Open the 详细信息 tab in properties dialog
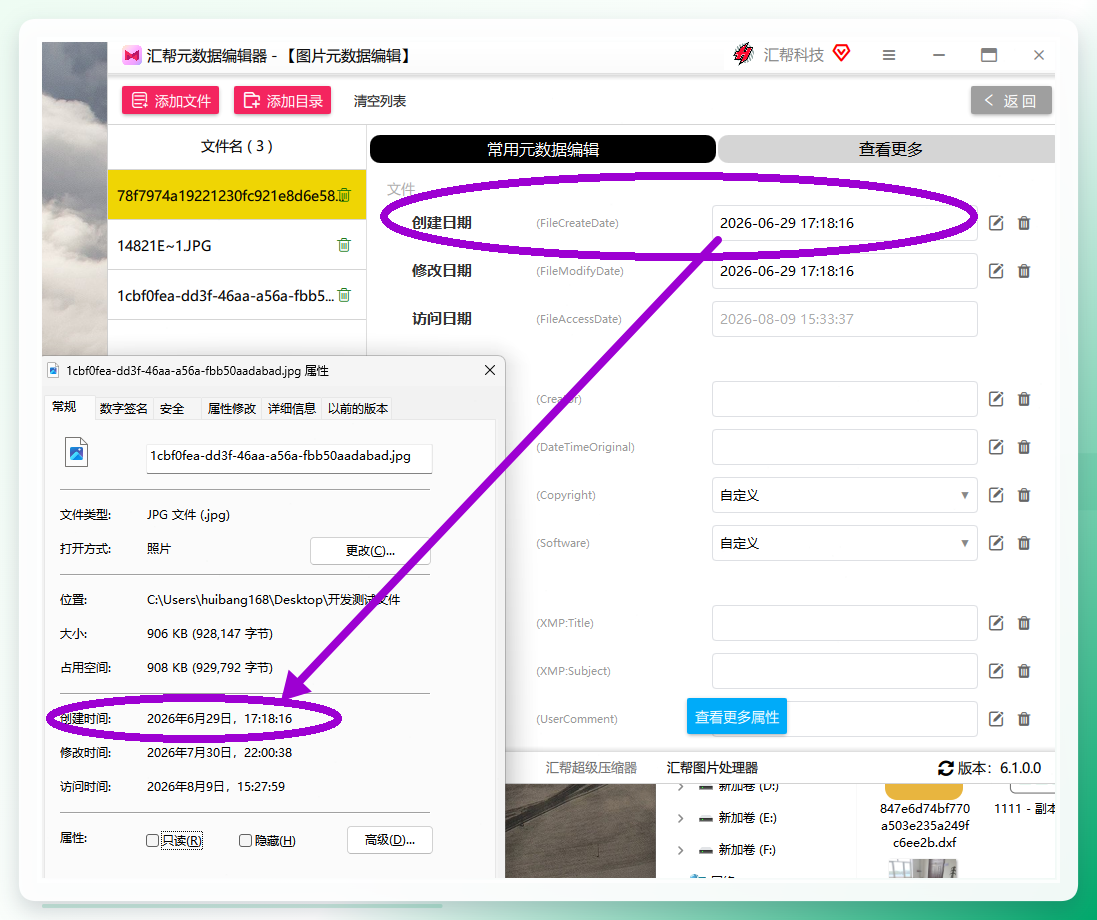The image size is (1097, 920). tap(292, 409)
